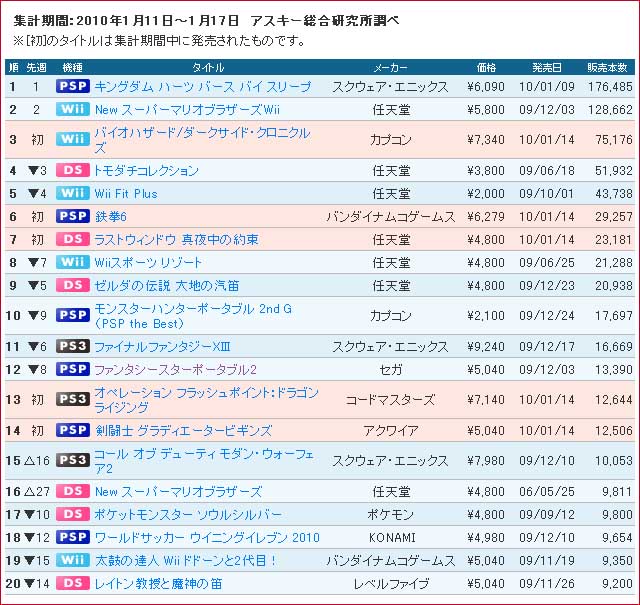Click the 集計期間 heading text
Screen dimensions: 640x605
point(206,20)
